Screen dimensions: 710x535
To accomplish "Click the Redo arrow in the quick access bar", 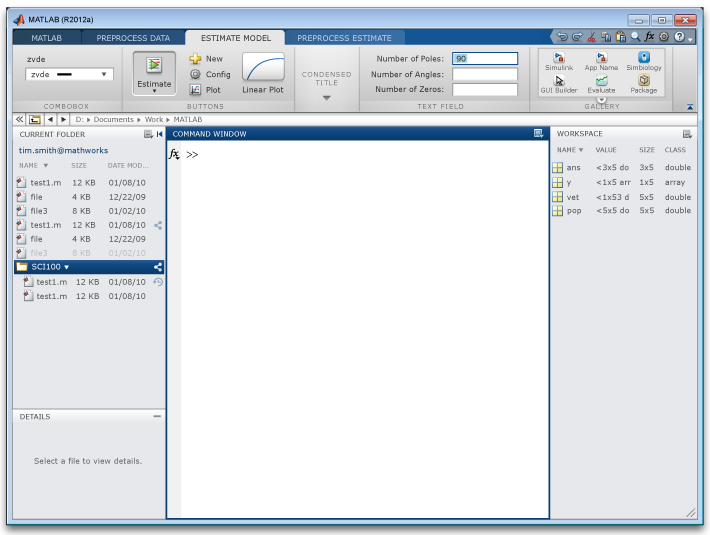I will point(577,37).
